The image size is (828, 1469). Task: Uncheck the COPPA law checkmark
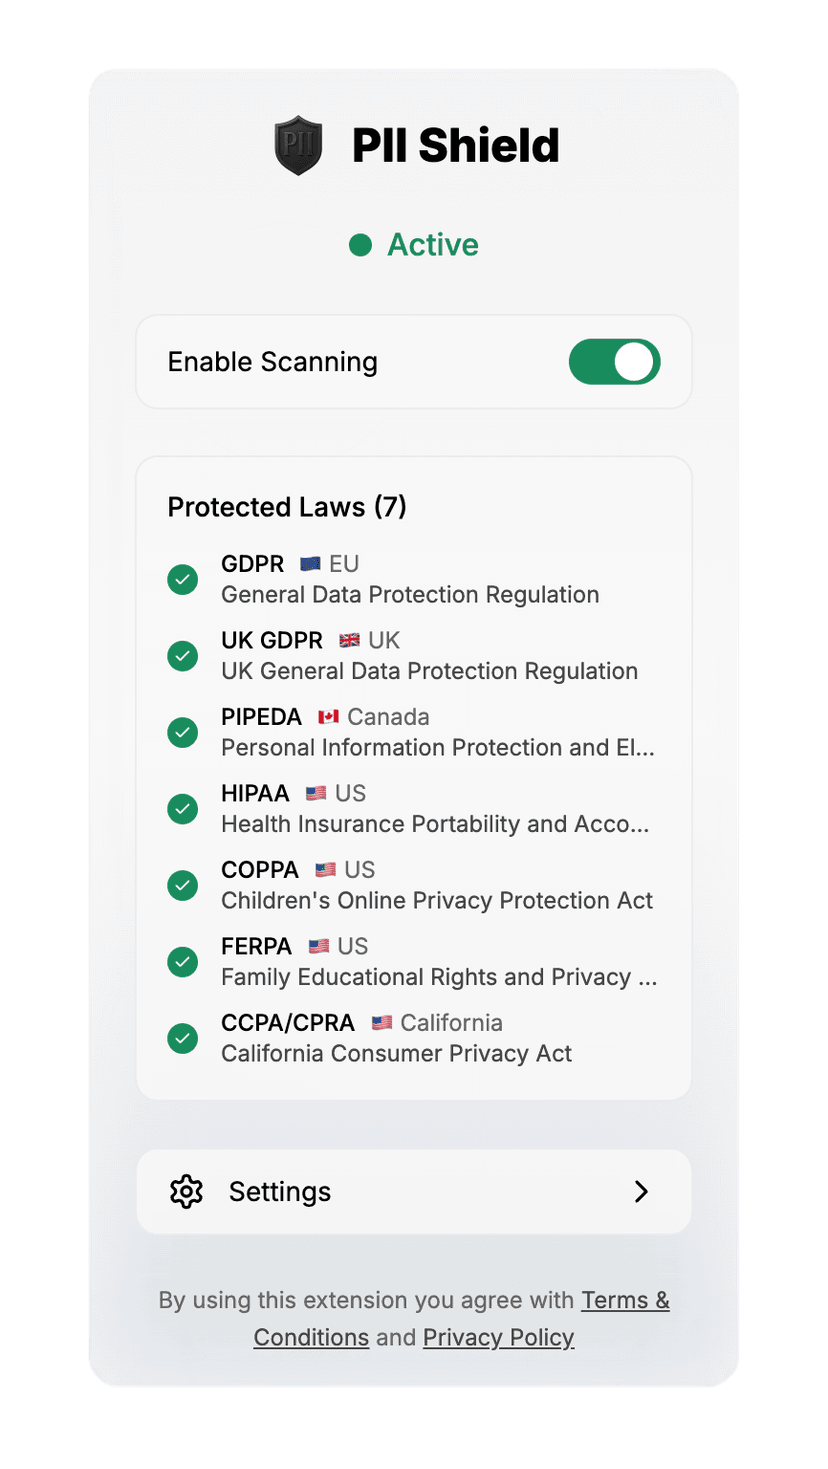(182, 885)
